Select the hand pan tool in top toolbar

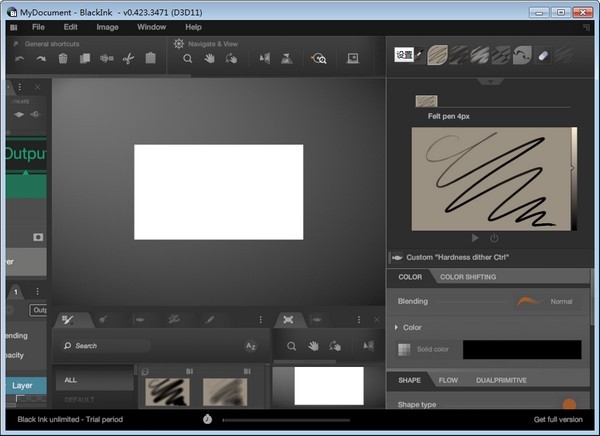210,59
